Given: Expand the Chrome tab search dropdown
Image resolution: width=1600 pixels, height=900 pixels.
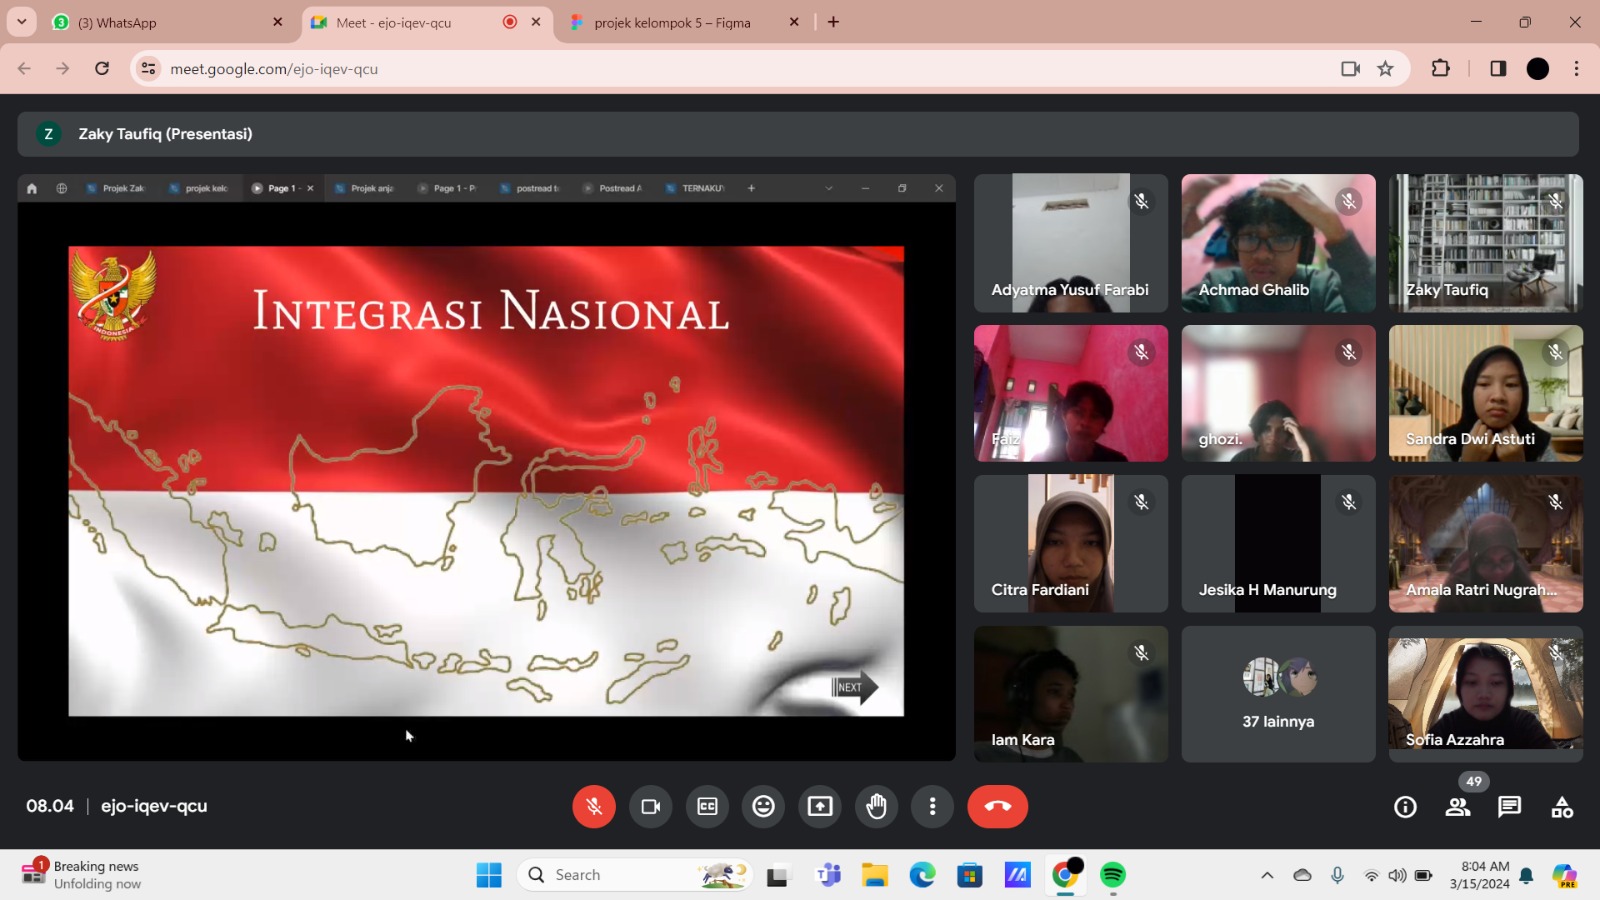Looking at the screenshot, I should pos(21,22).
